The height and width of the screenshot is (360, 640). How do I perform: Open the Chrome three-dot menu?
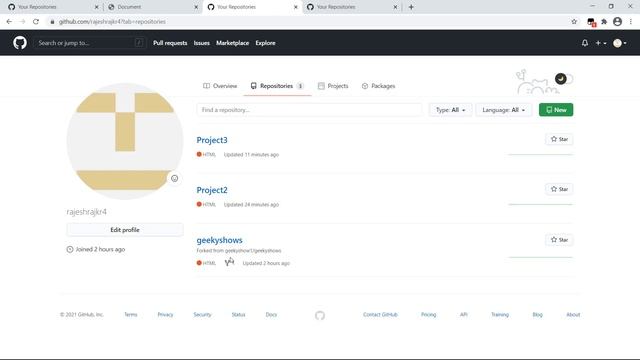coord(631,22)
